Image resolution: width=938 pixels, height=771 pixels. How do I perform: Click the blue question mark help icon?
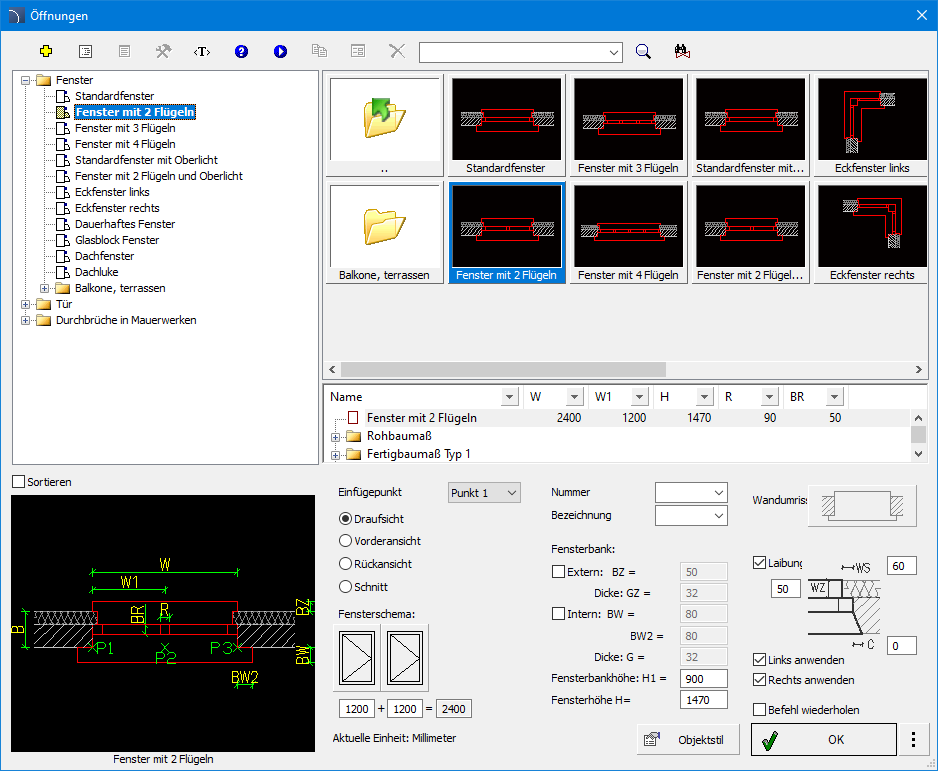coord(241,51)
